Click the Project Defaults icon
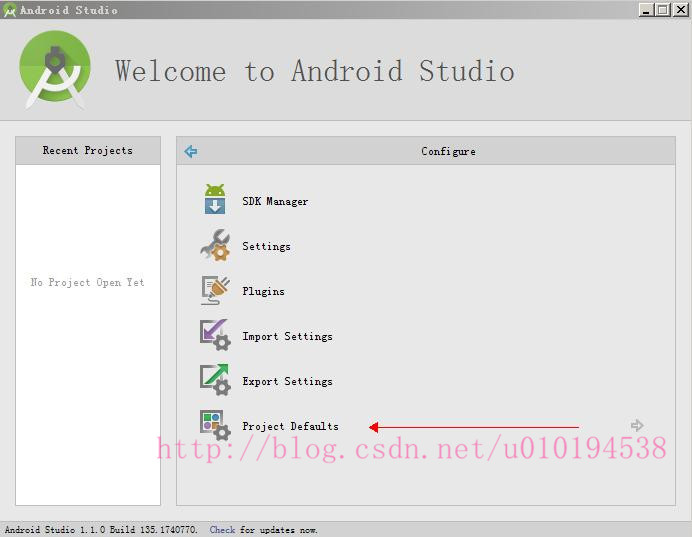 click(x=215, y=425)
